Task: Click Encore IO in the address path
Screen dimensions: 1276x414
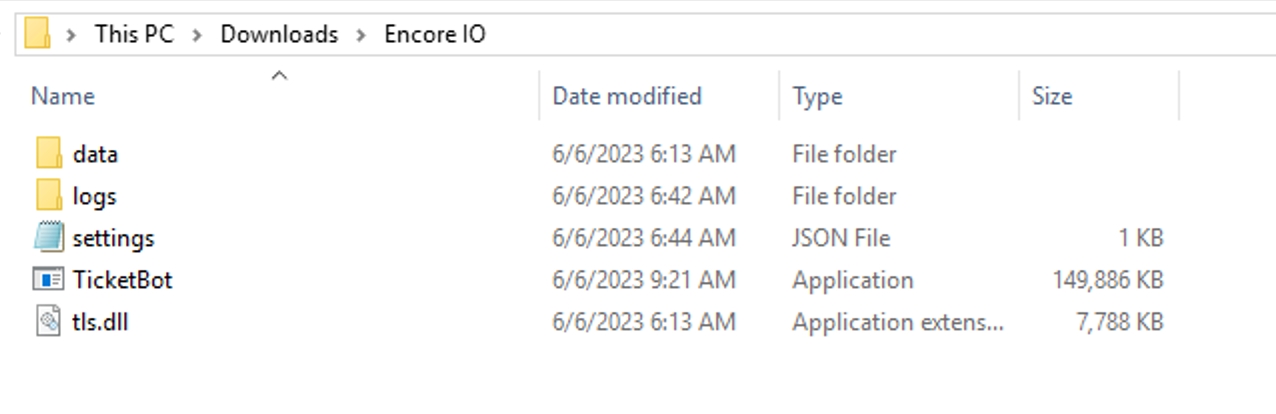Action: tap(435, 34)
